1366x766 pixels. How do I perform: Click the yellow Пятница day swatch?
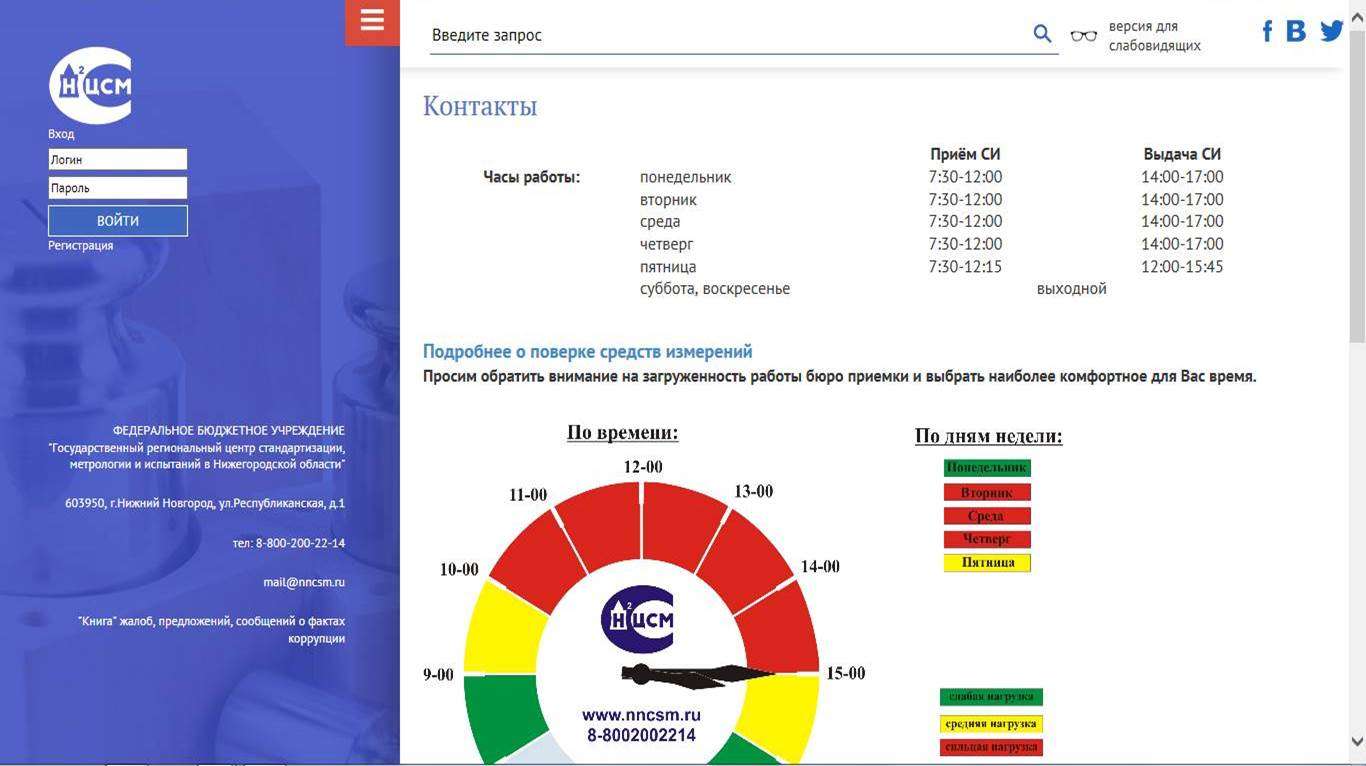coord(987,563)
